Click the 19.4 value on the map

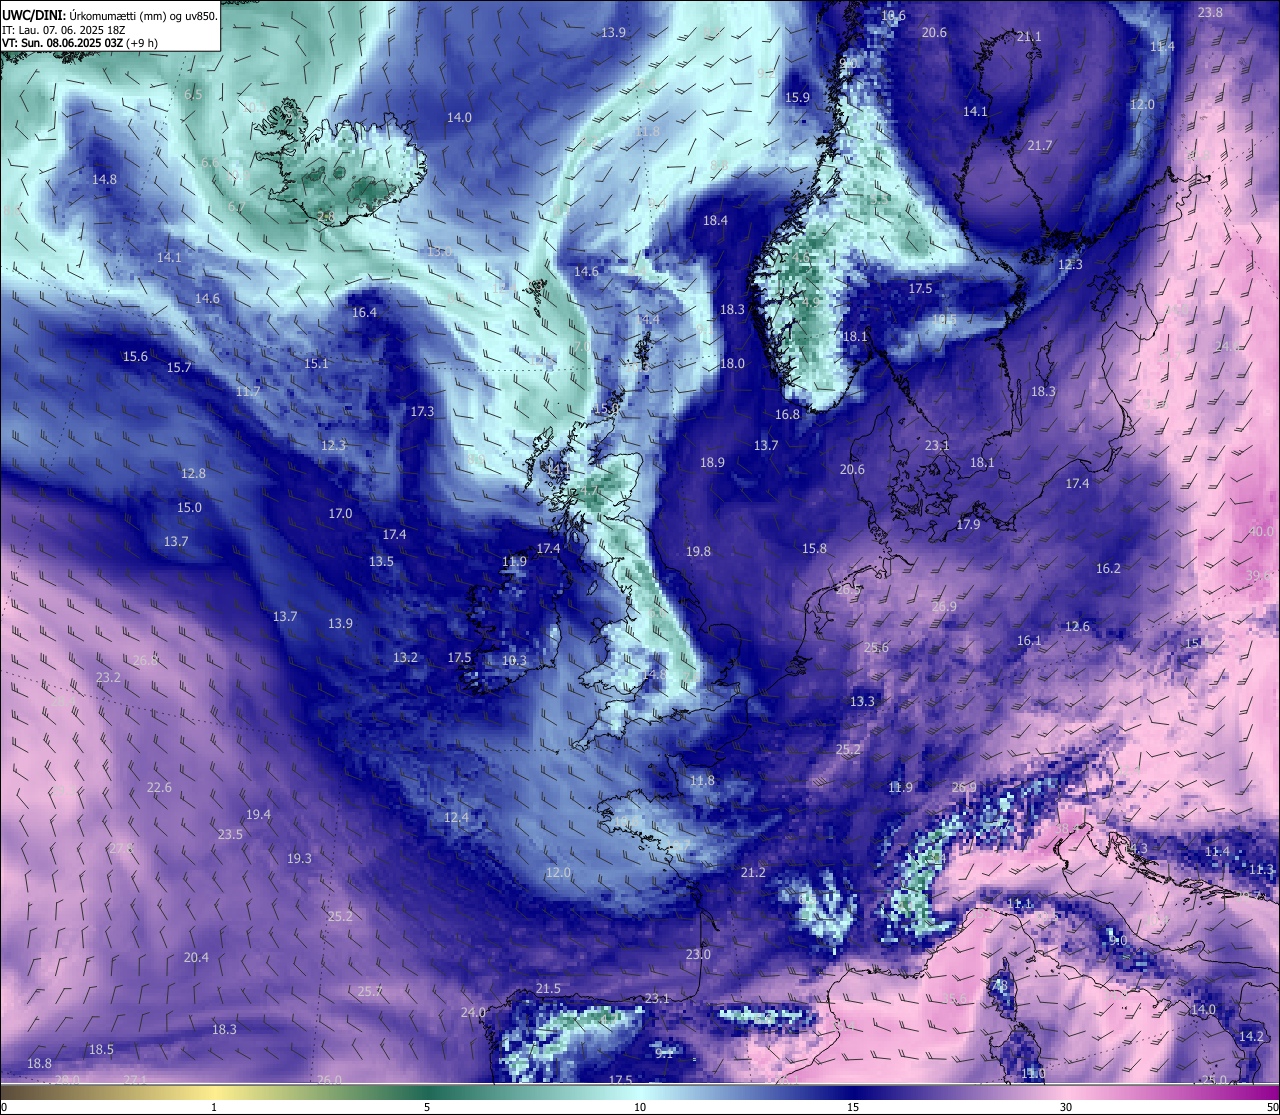click(x=258, y=815)
